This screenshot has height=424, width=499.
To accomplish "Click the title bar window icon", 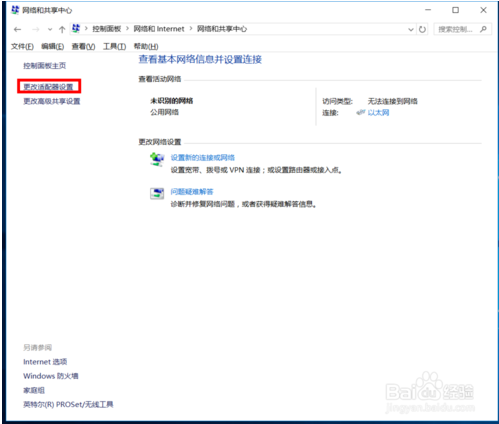I will coord(15,10).
